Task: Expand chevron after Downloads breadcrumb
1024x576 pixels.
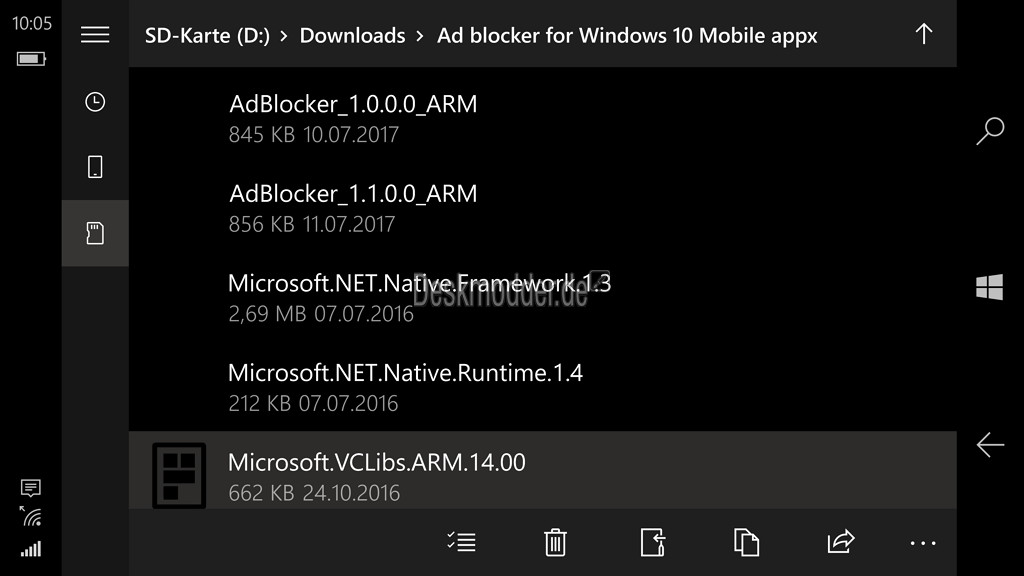Action: [420, 36]
